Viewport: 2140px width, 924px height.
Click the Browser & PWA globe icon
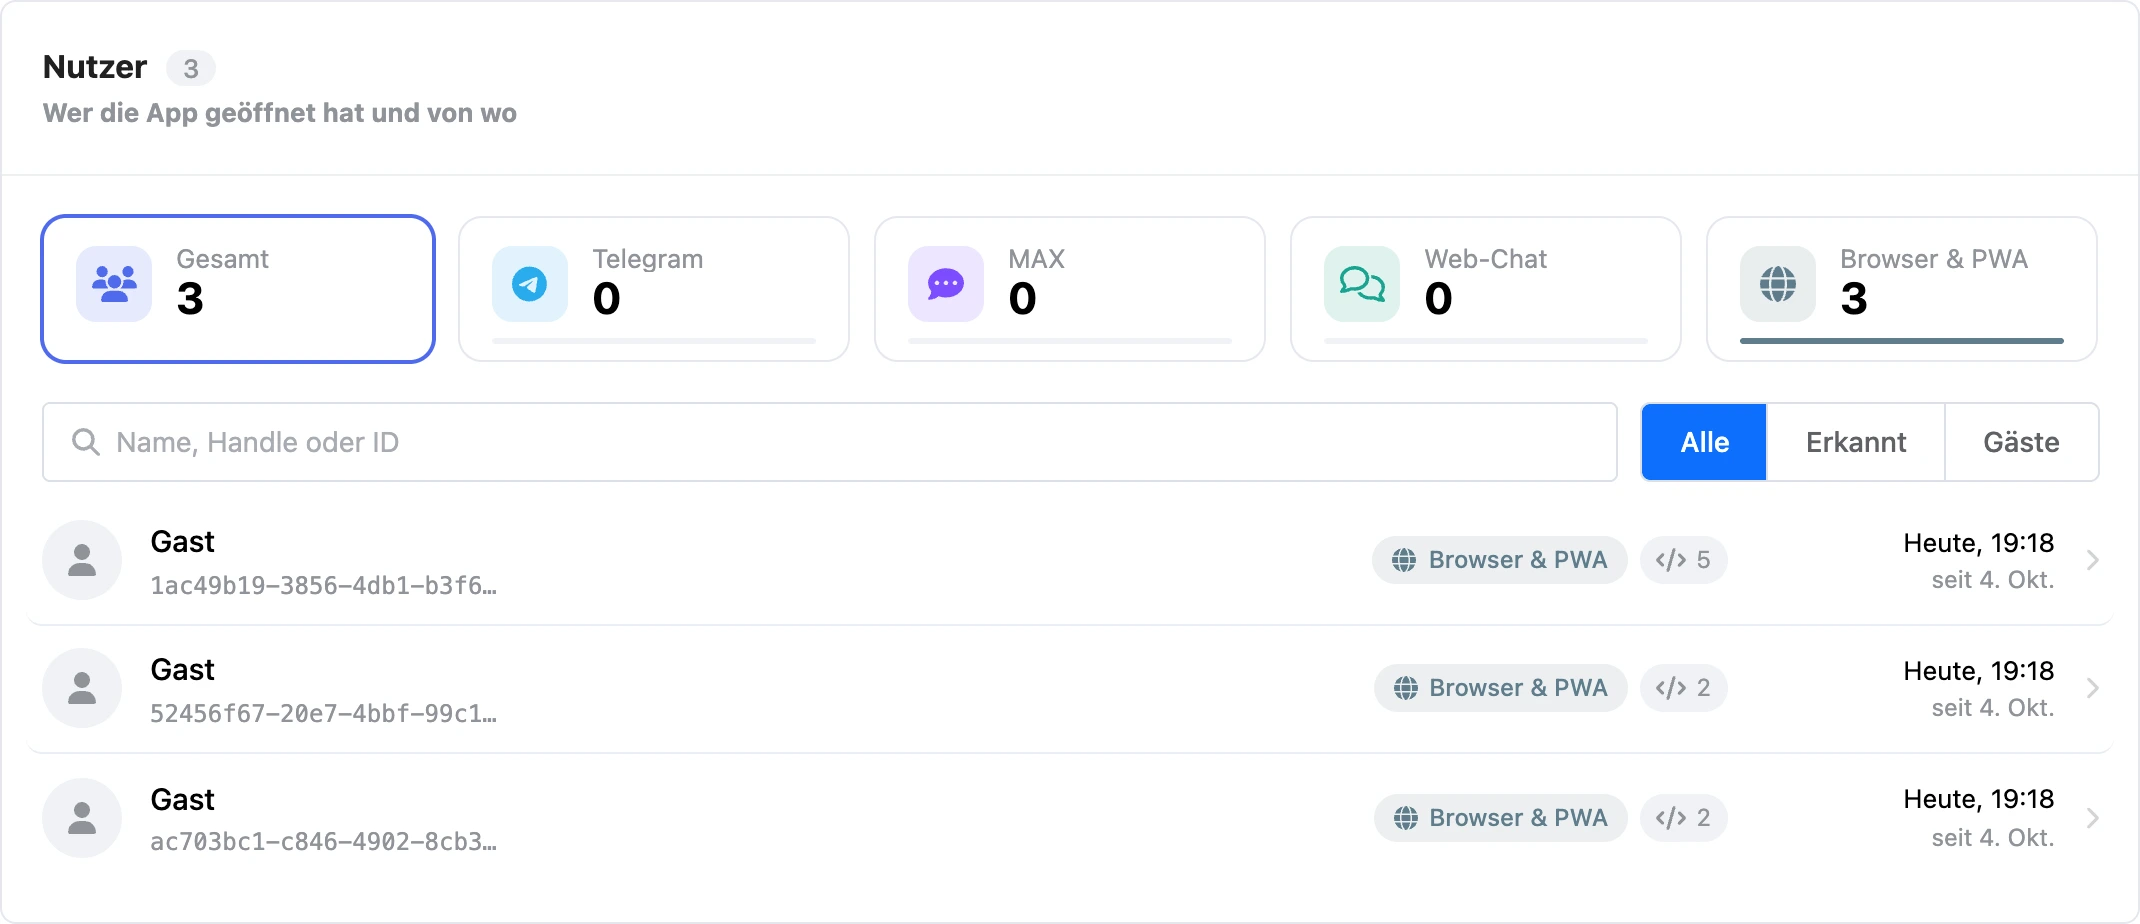[1778, 284]
